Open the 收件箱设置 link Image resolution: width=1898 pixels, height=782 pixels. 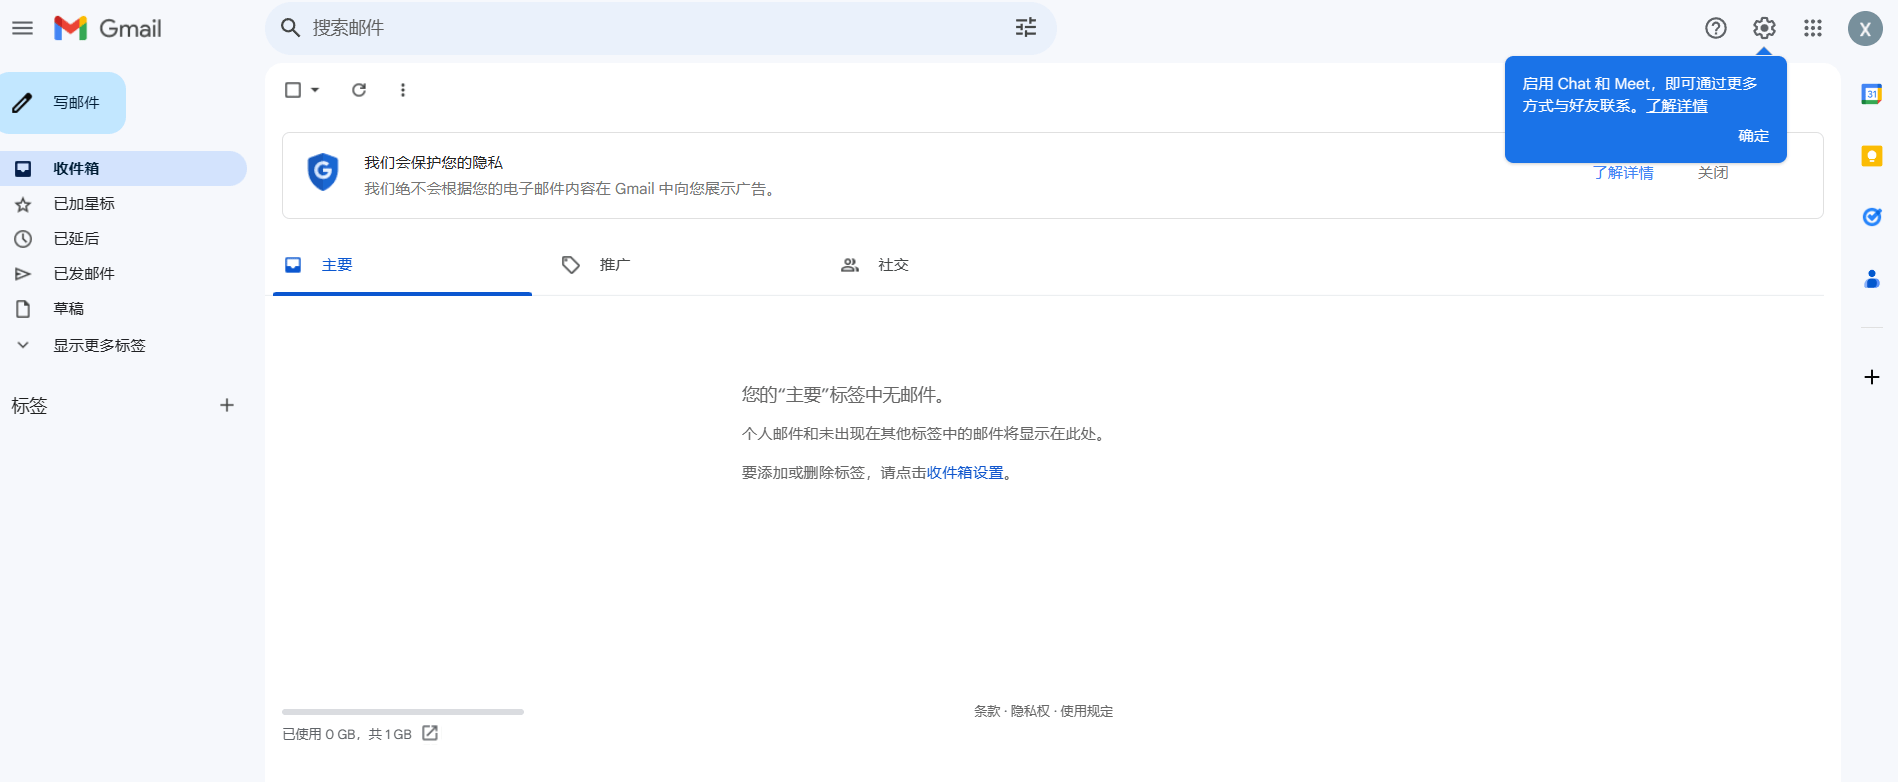coord(965,473)
